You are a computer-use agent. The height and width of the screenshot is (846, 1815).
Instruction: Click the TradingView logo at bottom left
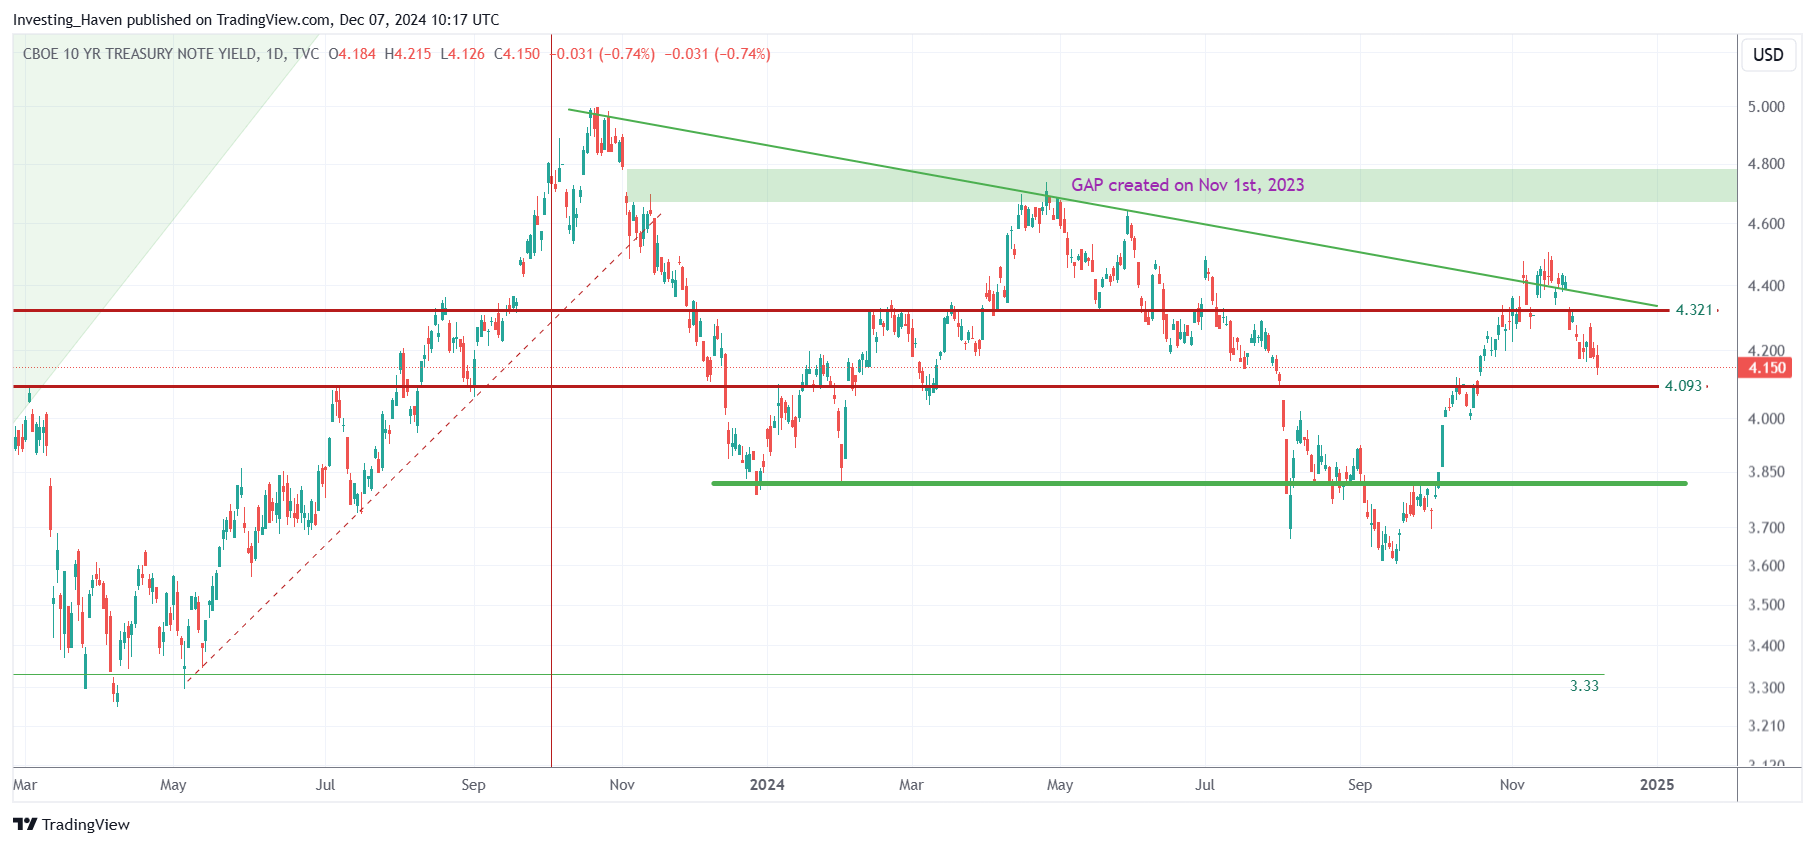coord(71,824)
